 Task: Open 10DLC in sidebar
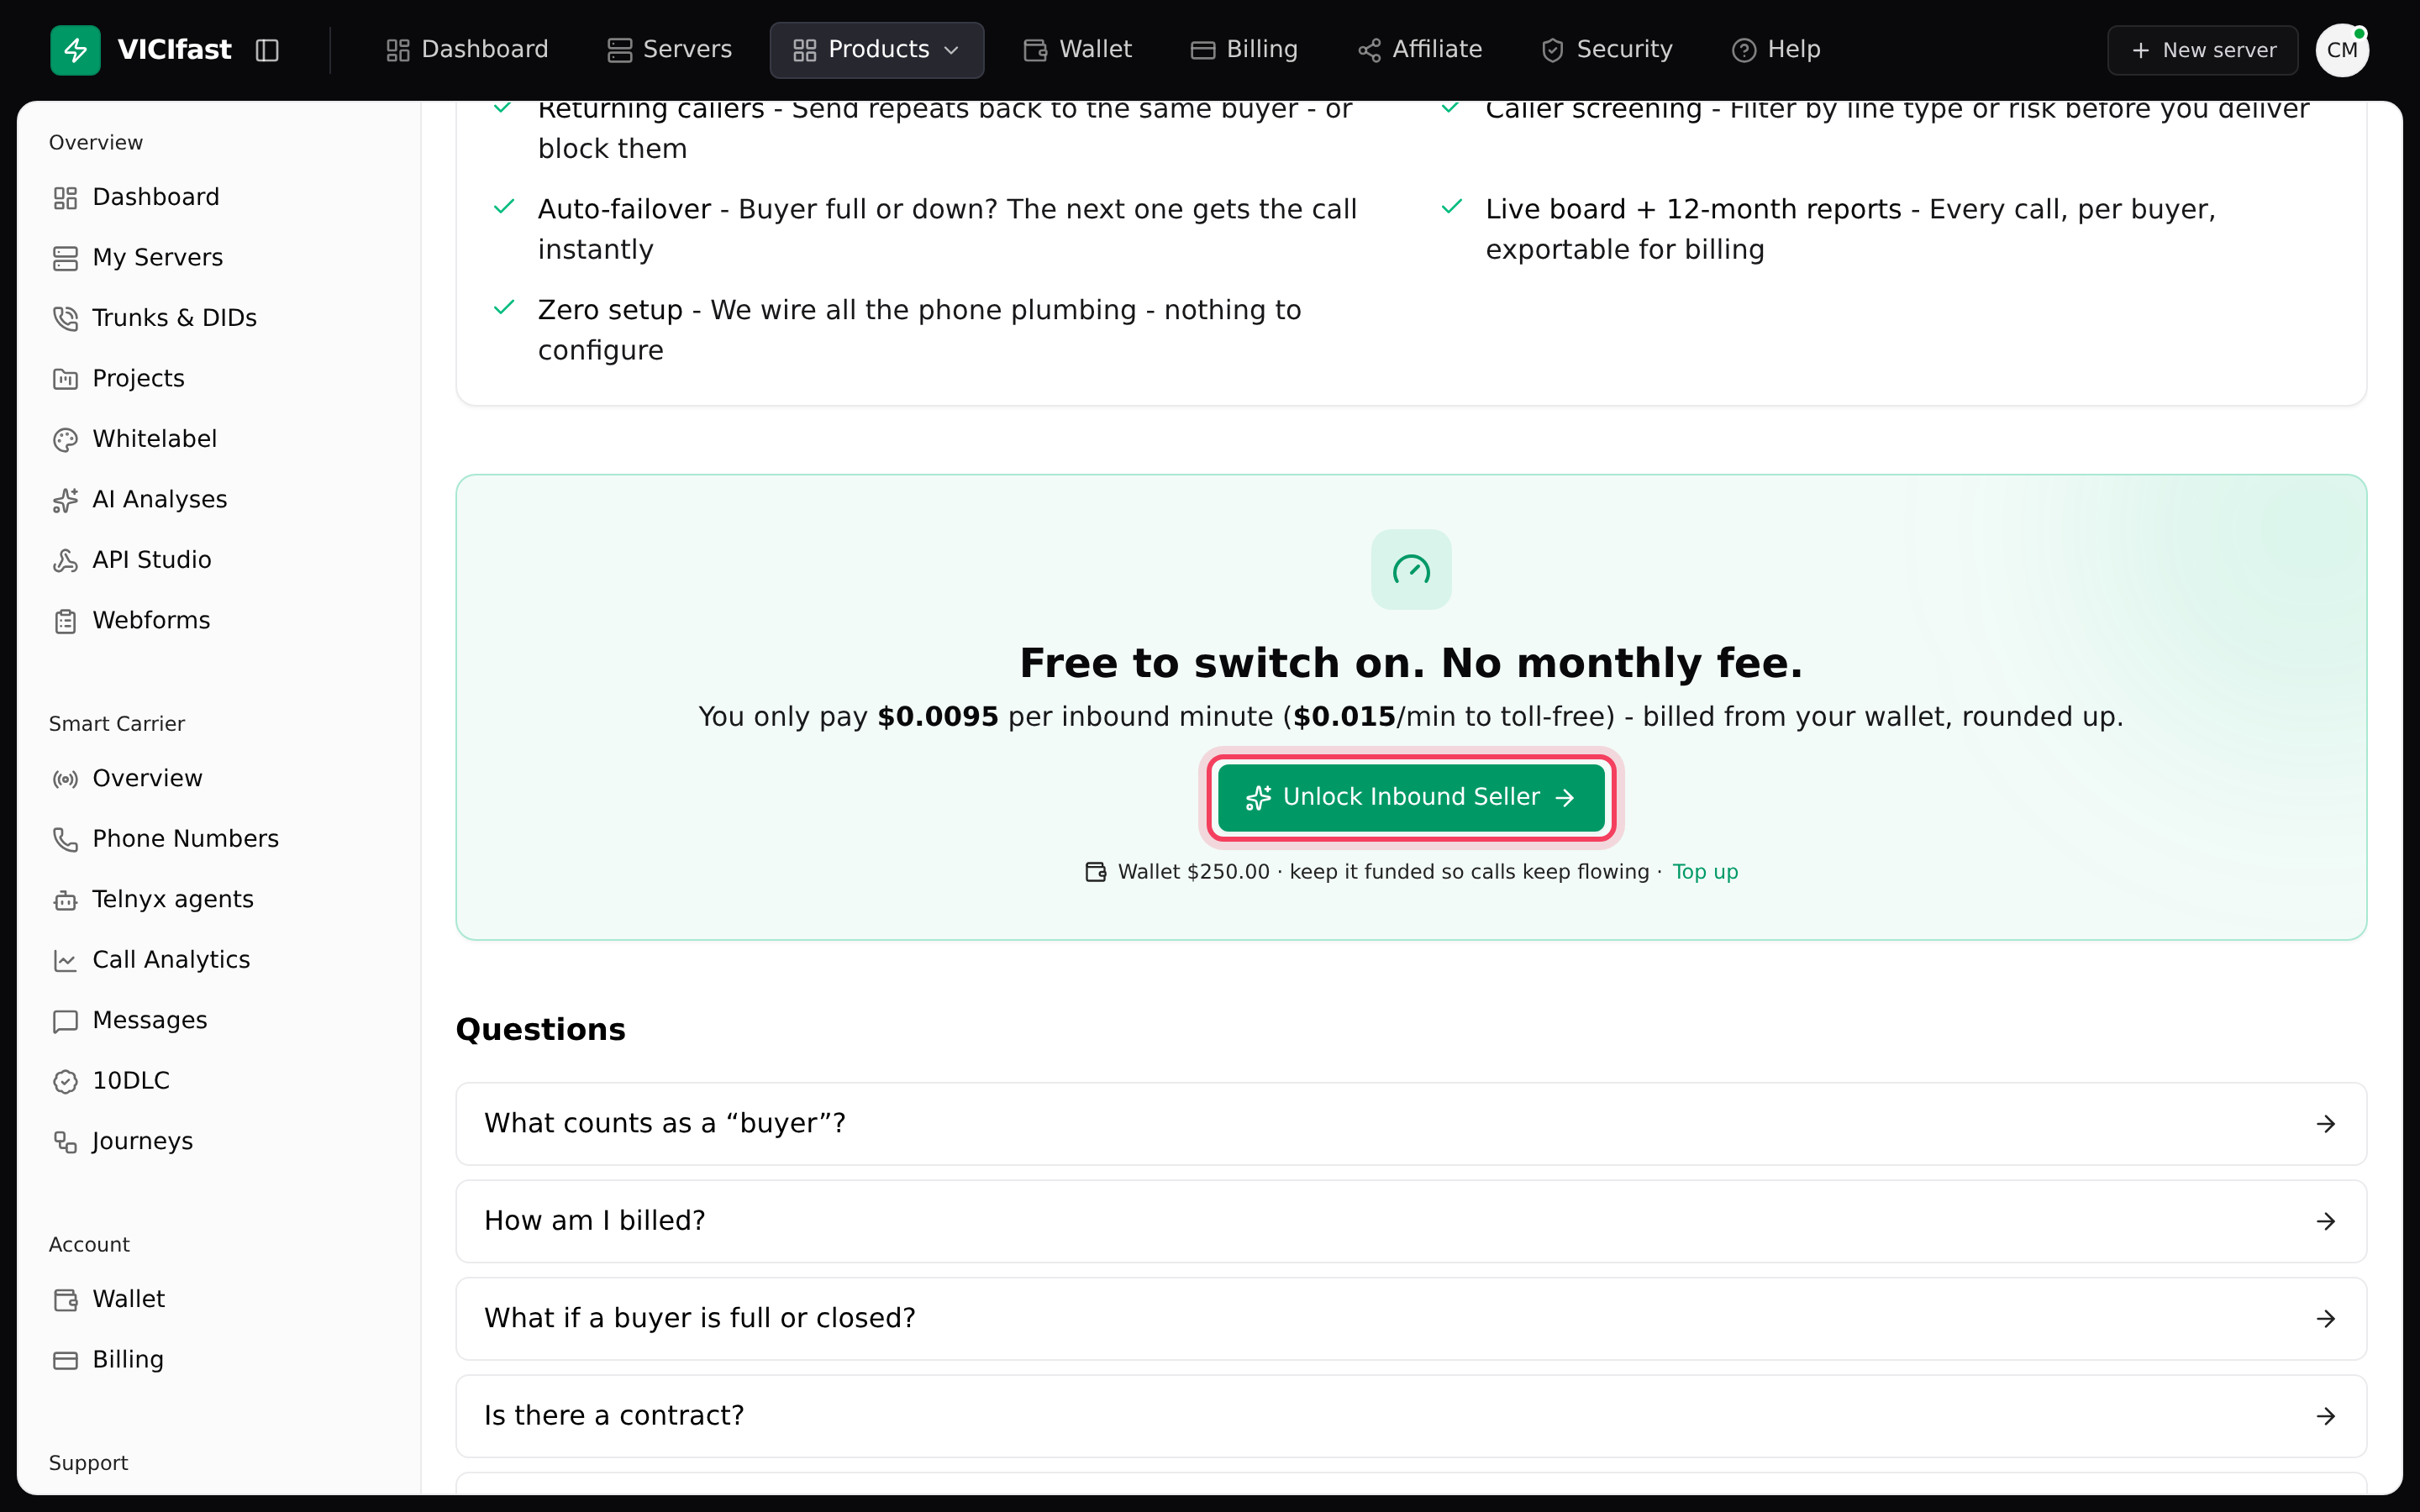pyautogui.click(x=112, y=1081)
